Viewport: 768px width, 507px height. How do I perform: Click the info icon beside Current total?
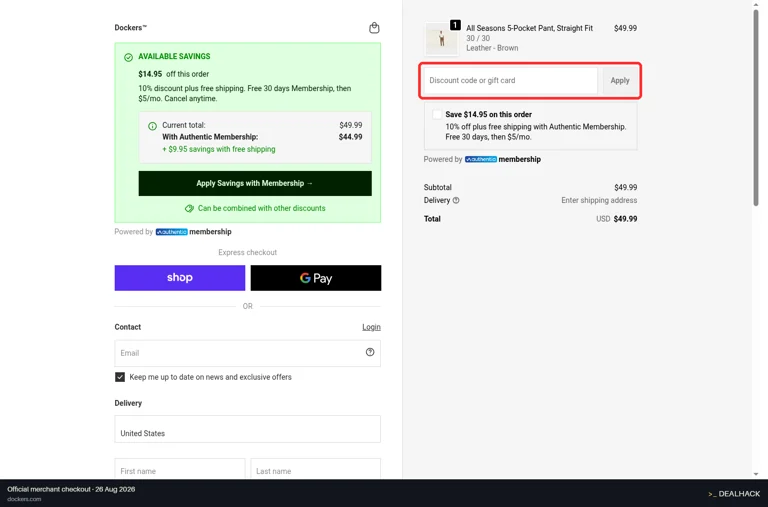[152, 126]
